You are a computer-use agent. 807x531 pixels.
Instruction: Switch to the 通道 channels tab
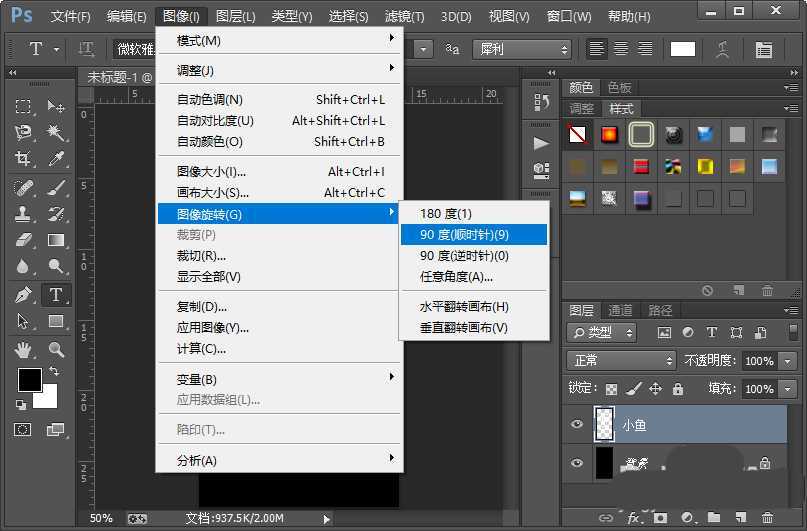pos(621,310)
